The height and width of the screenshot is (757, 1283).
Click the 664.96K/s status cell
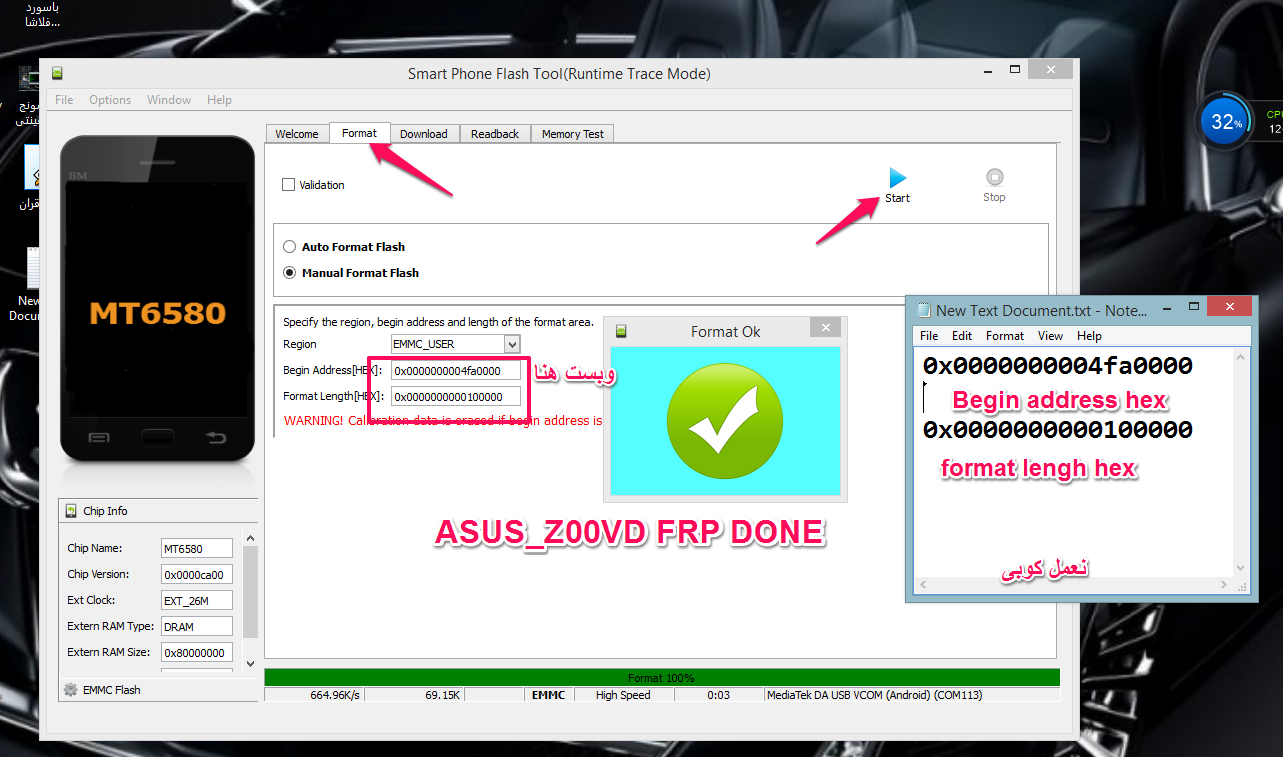pyautogui.click(x=315, y=695)
